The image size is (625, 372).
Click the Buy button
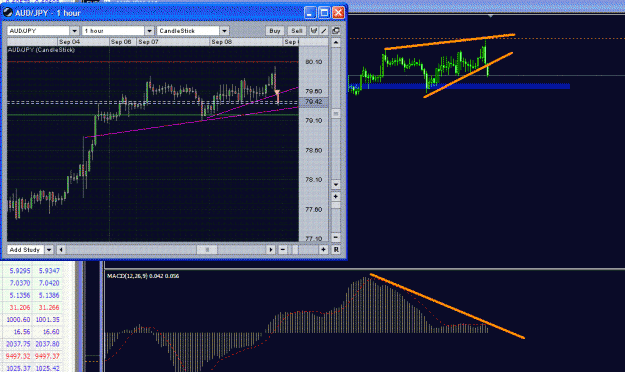275,31
